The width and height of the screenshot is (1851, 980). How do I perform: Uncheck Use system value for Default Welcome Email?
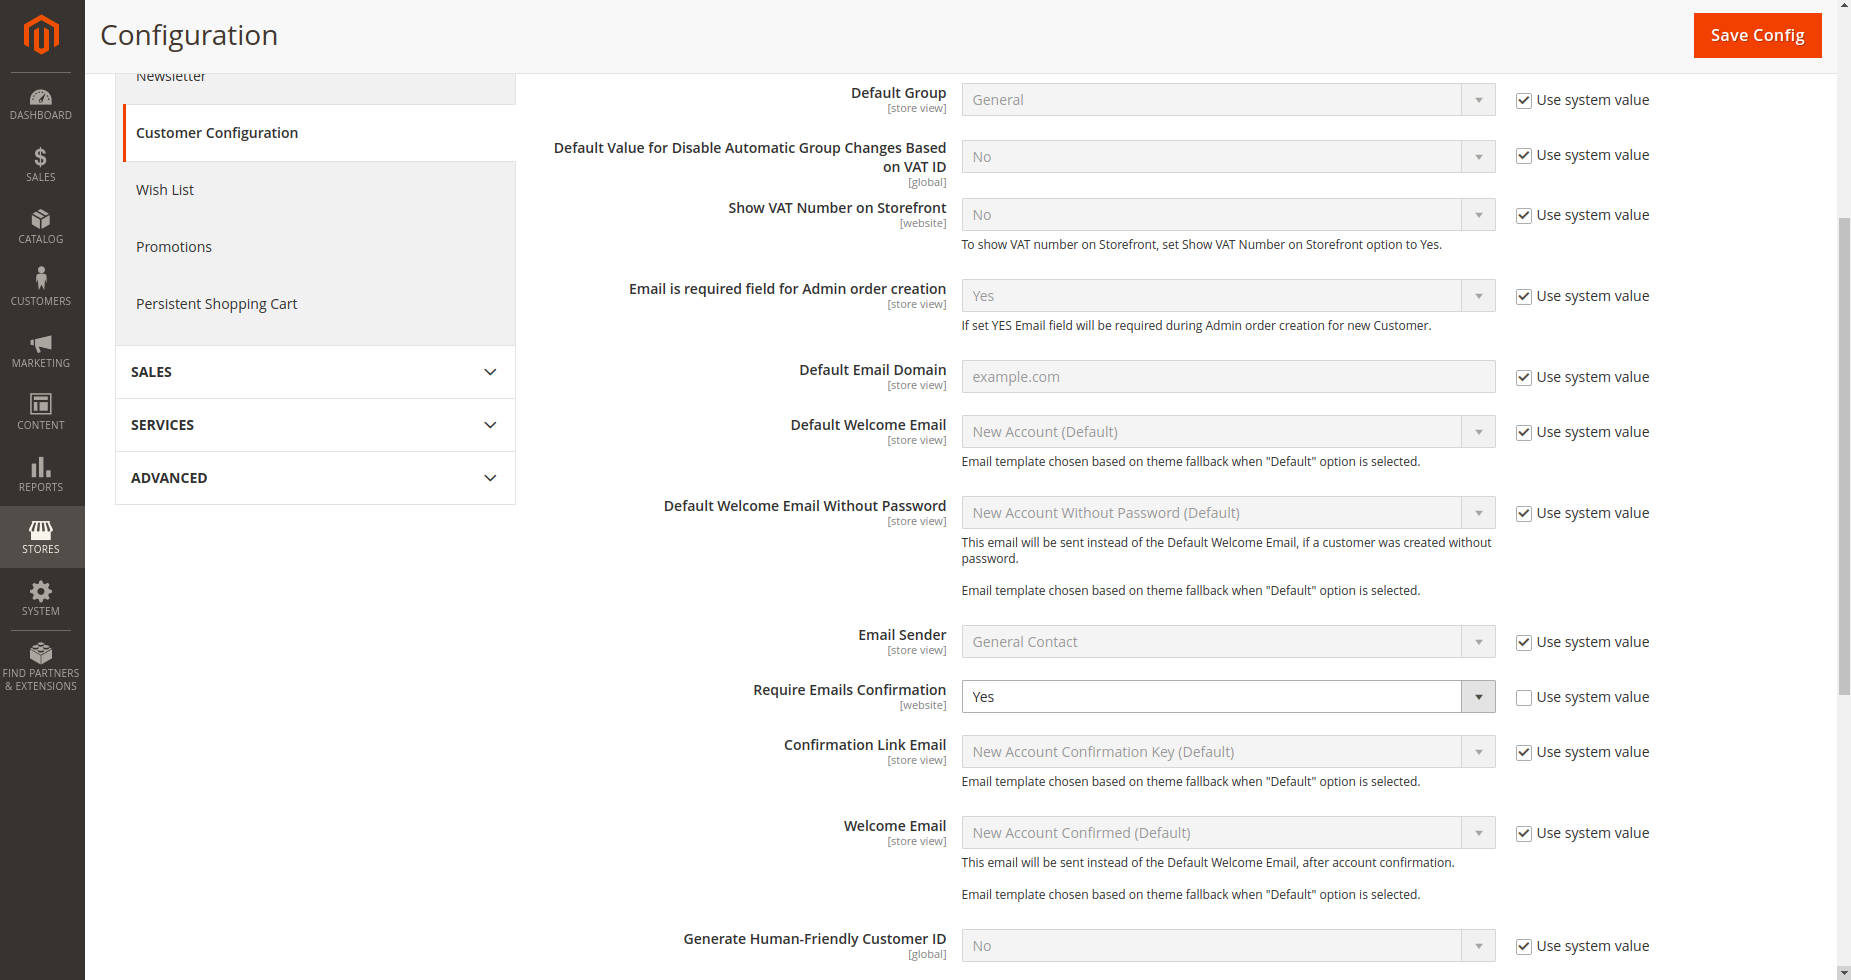tap(1524, 432)
